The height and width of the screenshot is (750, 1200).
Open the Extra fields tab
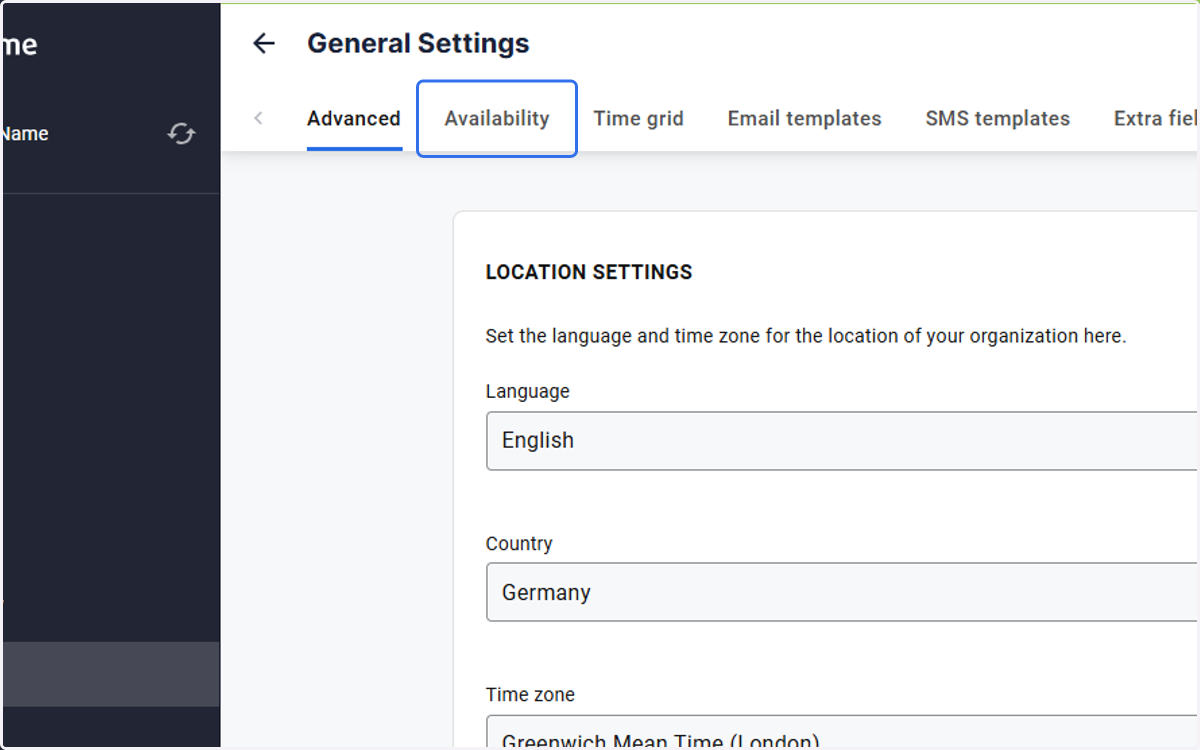pos(1155,118)
